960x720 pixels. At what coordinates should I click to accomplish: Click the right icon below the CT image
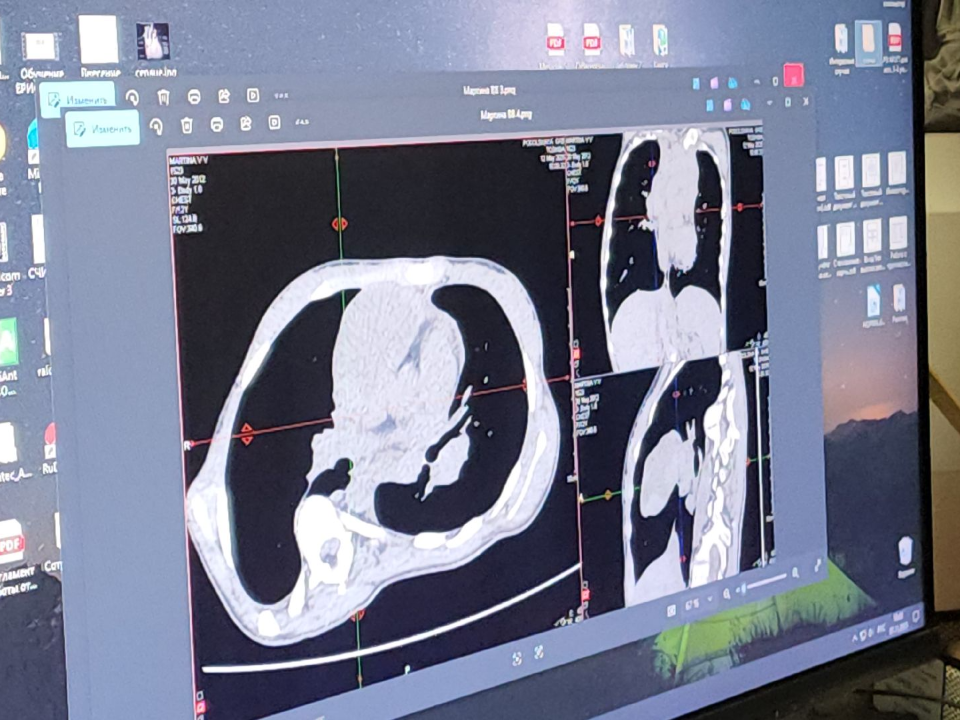pyautogui.click(x=539, y=652)
